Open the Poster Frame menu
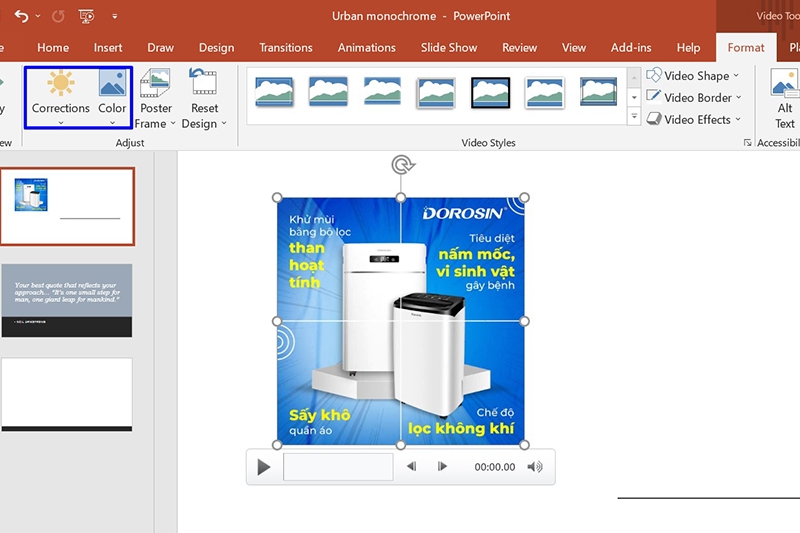The height and width of the screenshot is (533, 800). click(156, 98)
